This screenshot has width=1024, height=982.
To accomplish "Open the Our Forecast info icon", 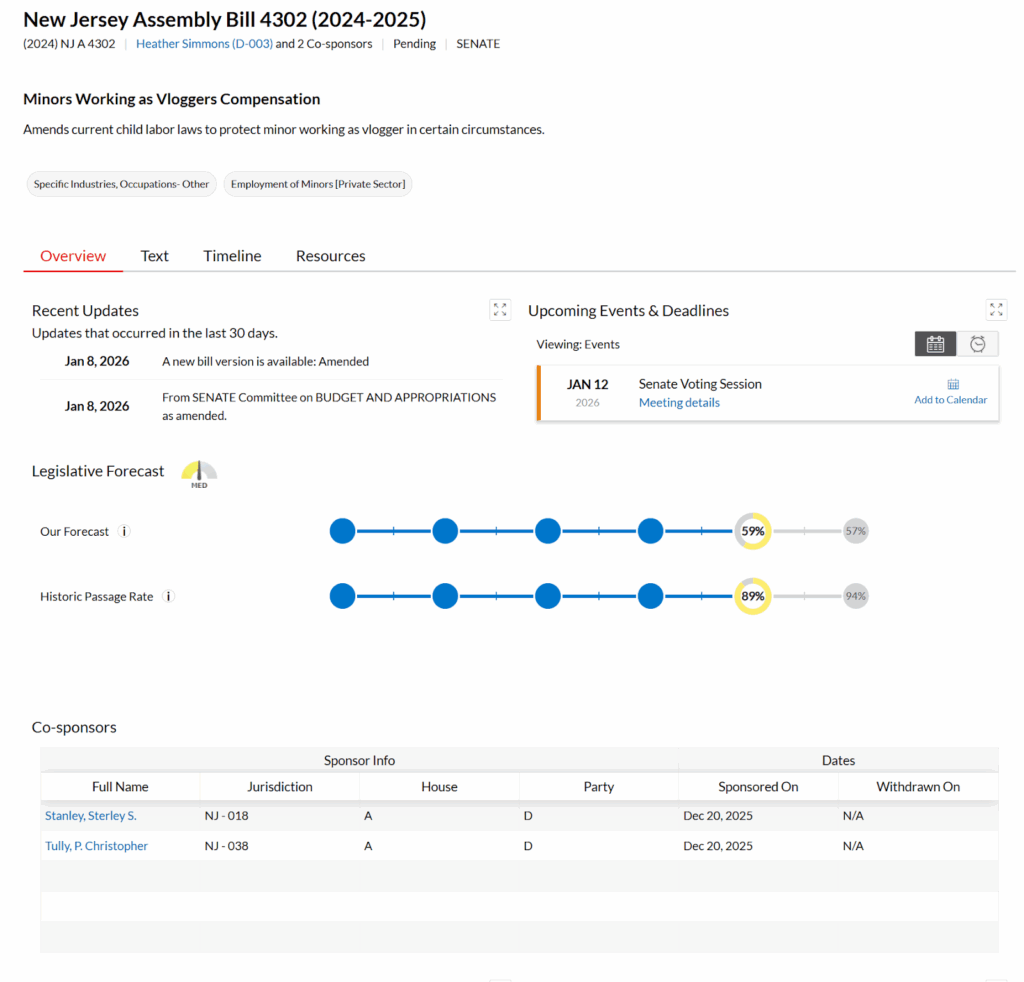I will click(125, 532).
